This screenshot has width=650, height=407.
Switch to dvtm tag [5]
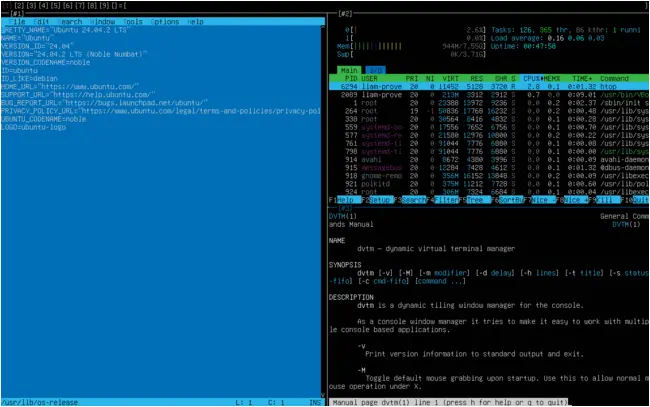tap(55, 6)
